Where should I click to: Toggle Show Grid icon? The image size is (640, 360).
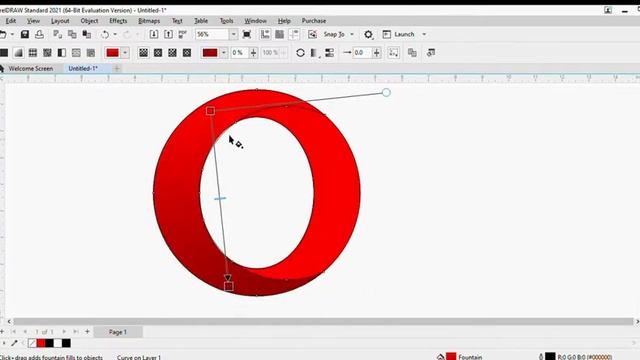[x=280, y=34]
